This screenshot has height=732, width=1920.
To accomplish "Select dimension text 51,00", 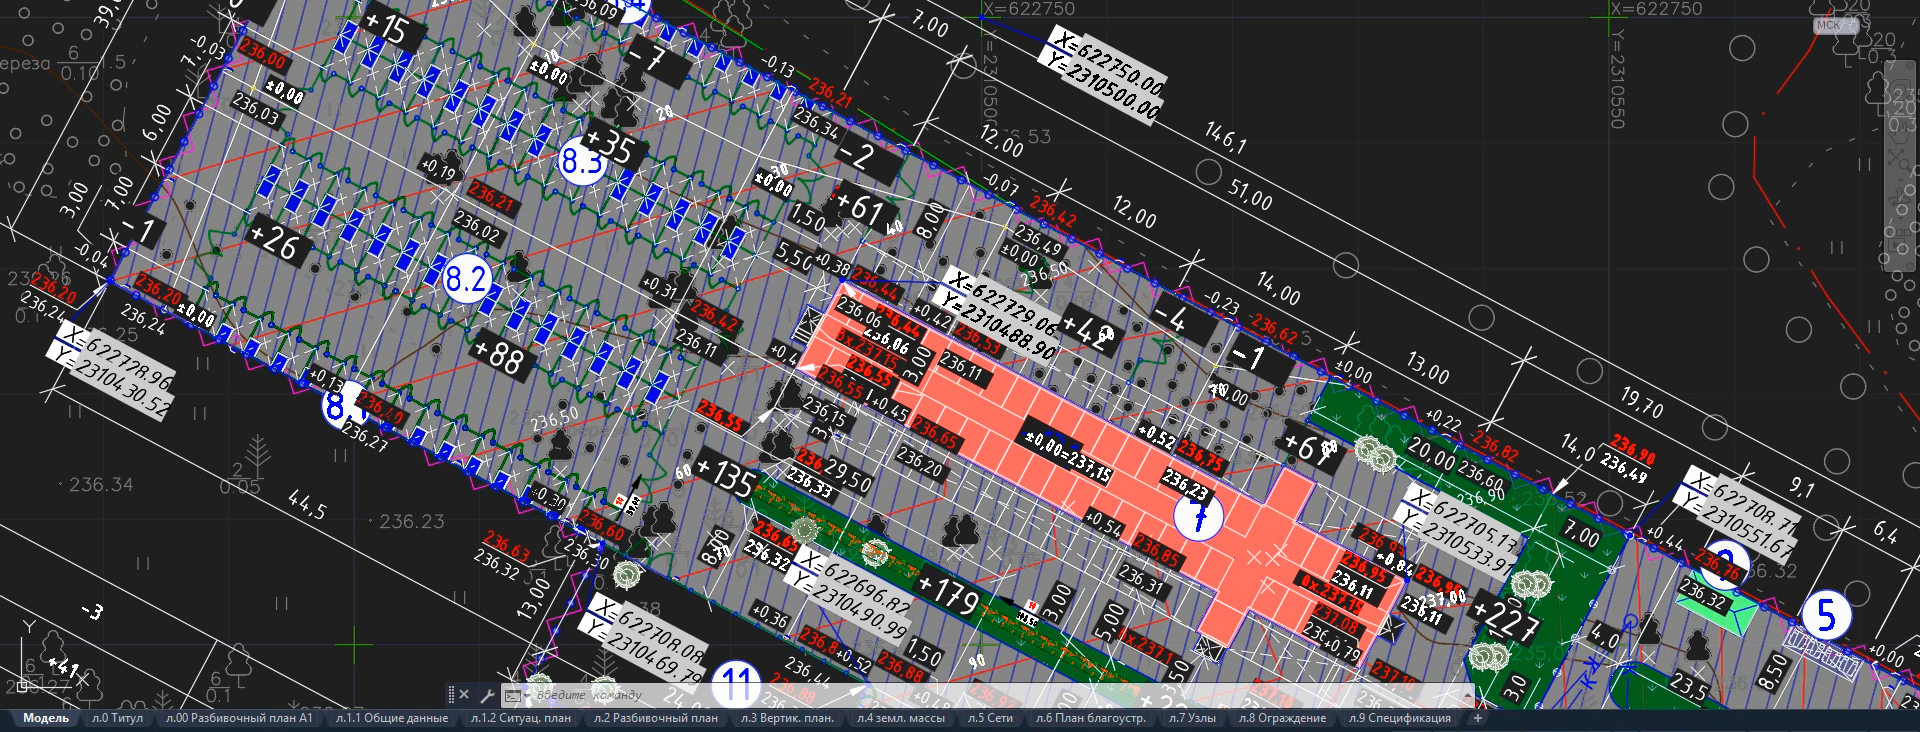I will 1250,194.
